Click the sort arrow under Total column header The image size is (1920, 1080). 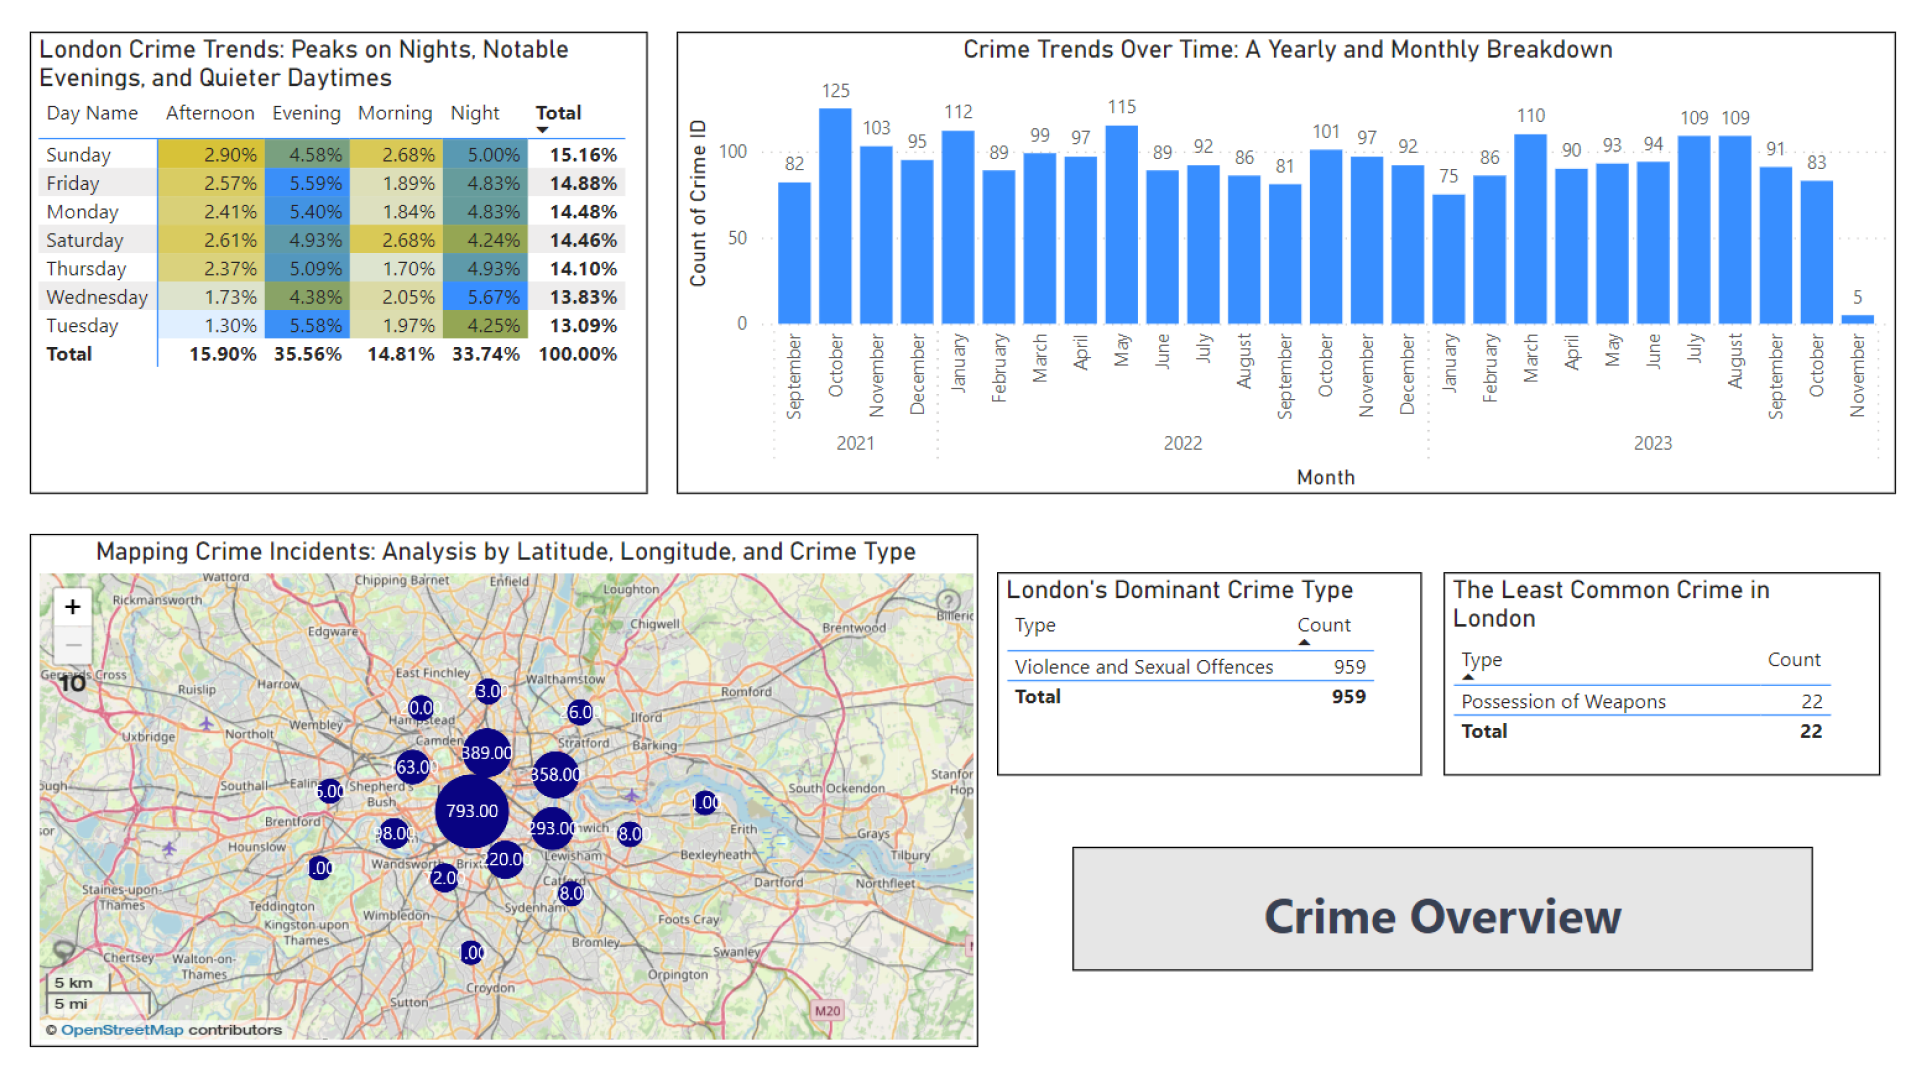[x=542, y=130]
